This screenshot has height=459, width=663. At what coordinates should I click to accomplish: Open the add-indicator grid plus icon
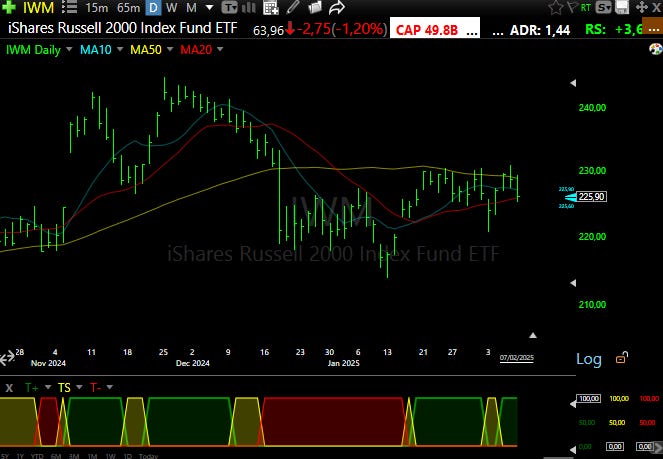[x=271, y=7]
